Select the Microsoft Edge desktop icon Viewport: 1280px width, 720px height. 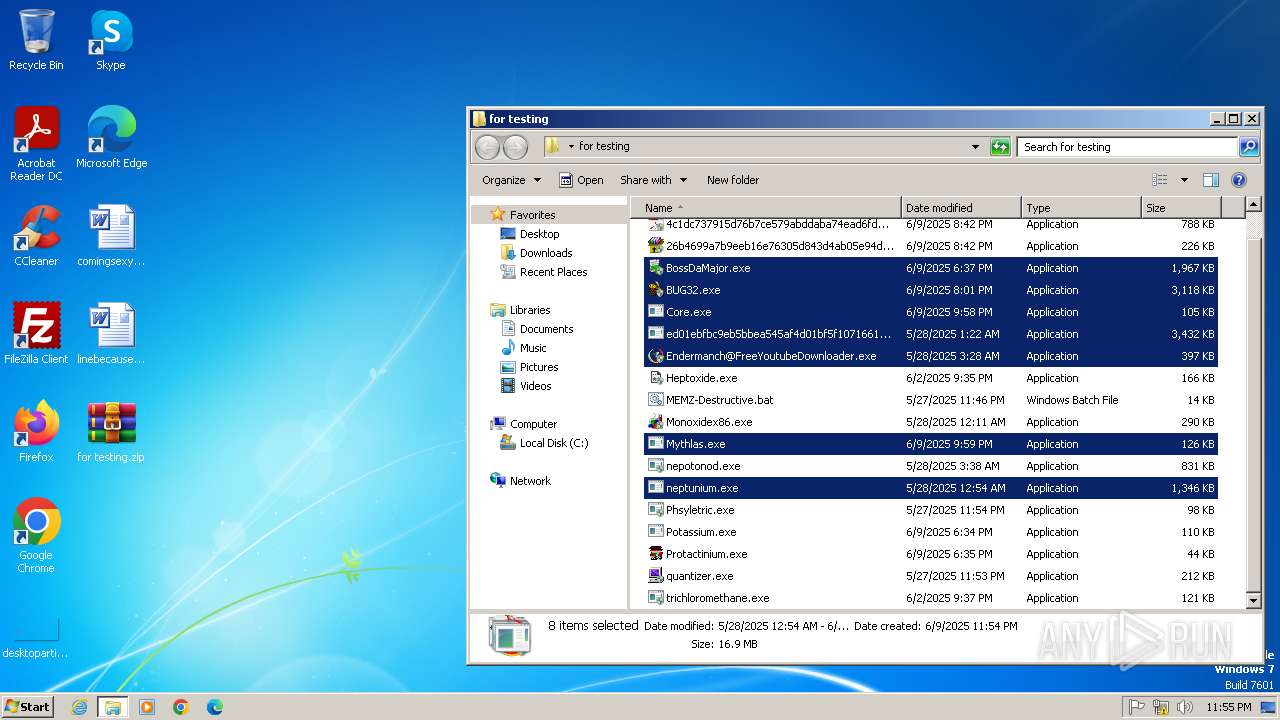pos(111,137)
